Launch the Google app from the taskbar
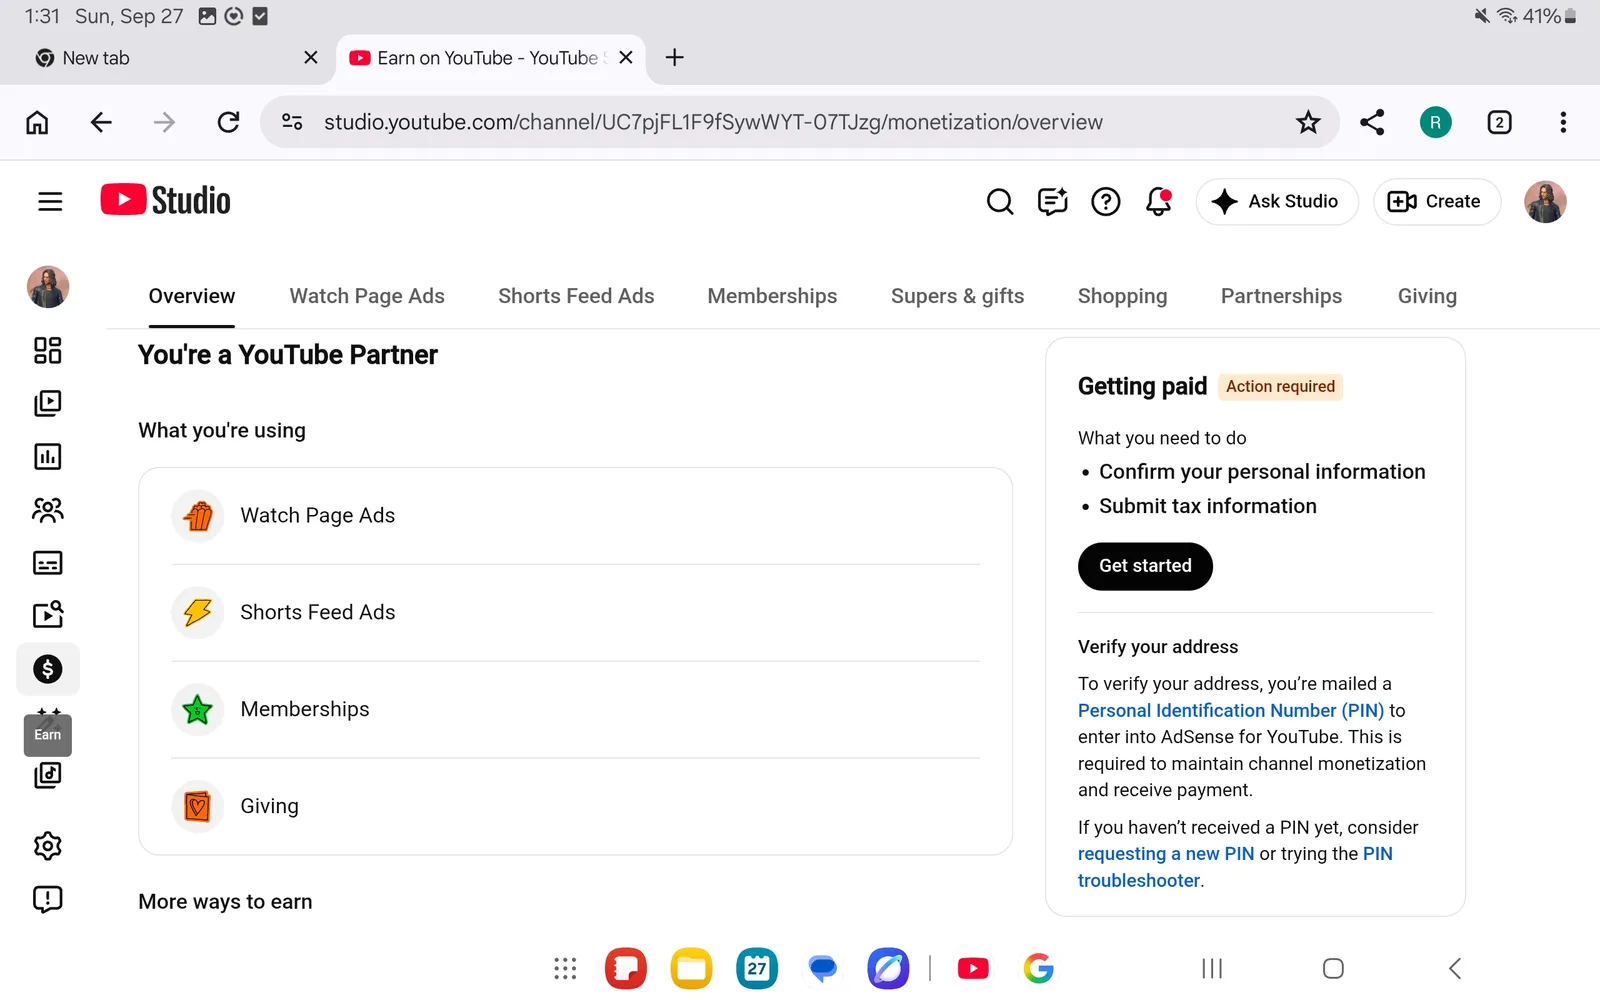This screenshot has width=1600, height=1000. point(1038,968)
